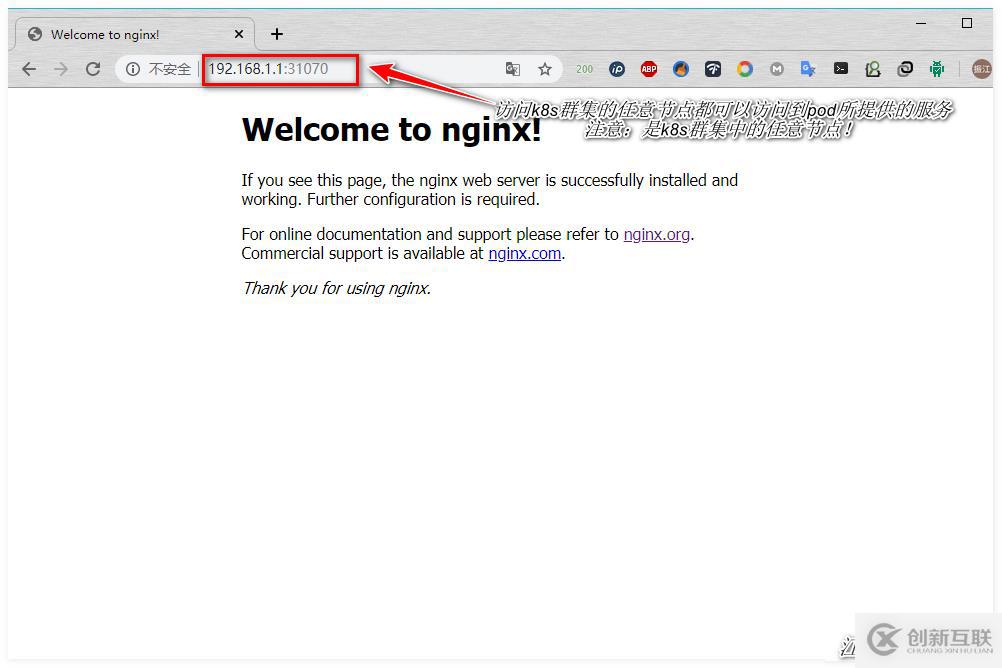Open the blue and orange round extension
This screenshot has height=668, width=1002.
681,69
